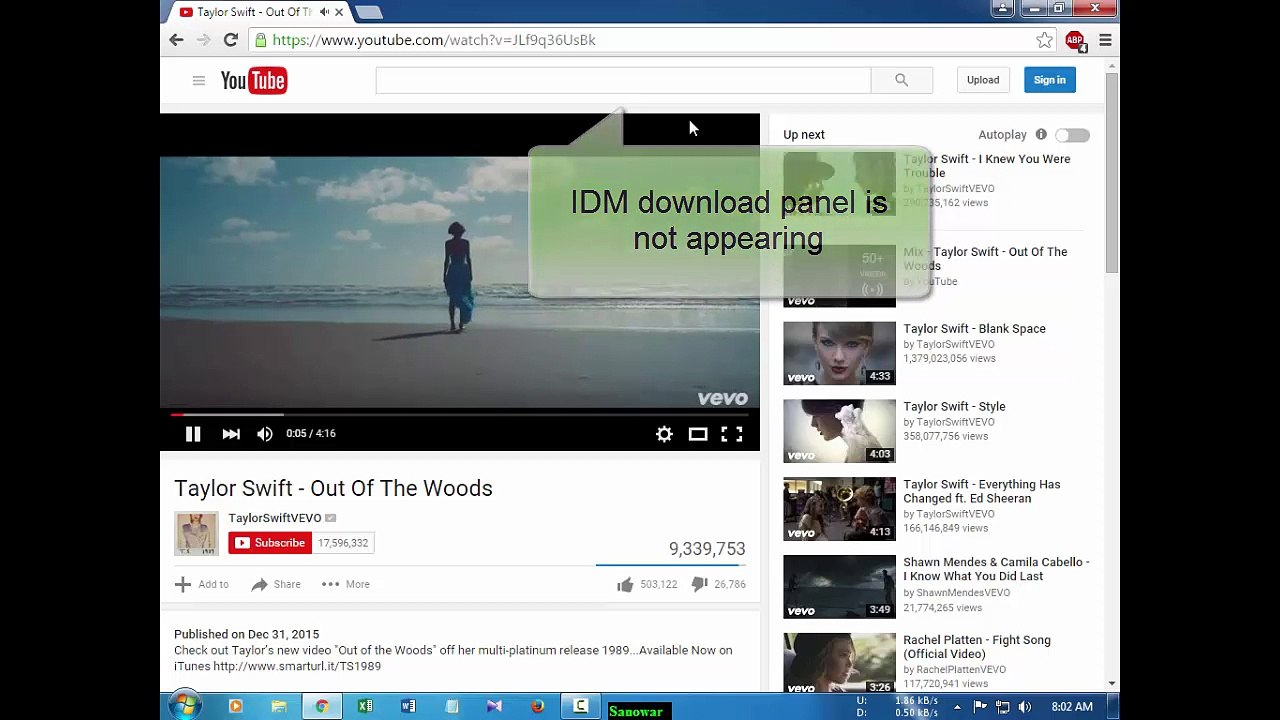Open RachelPlattenVEVO channel link

(961, 670)
